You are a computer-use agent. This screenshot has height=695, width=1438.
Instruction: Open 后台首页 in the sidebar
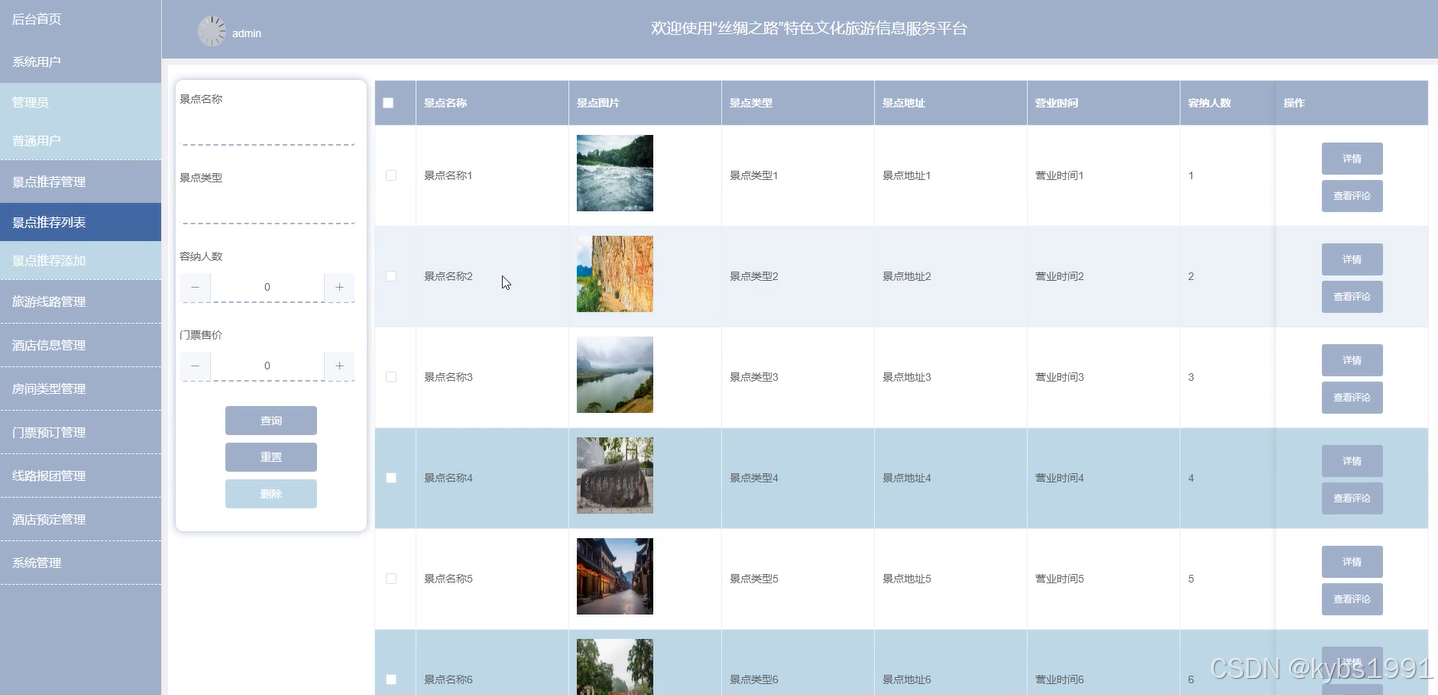80,19
